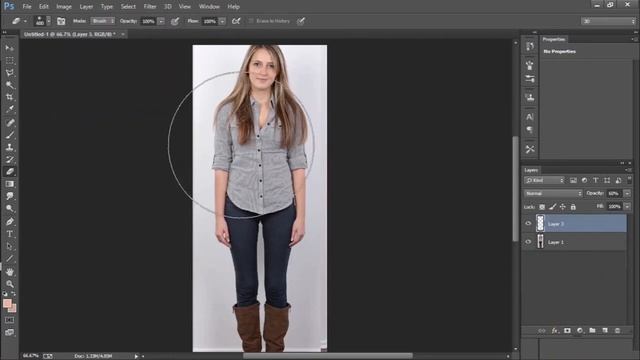Select the Rectangular Marquee tool
The width and height of the screenshot is (640, 360).
(9, 60)
